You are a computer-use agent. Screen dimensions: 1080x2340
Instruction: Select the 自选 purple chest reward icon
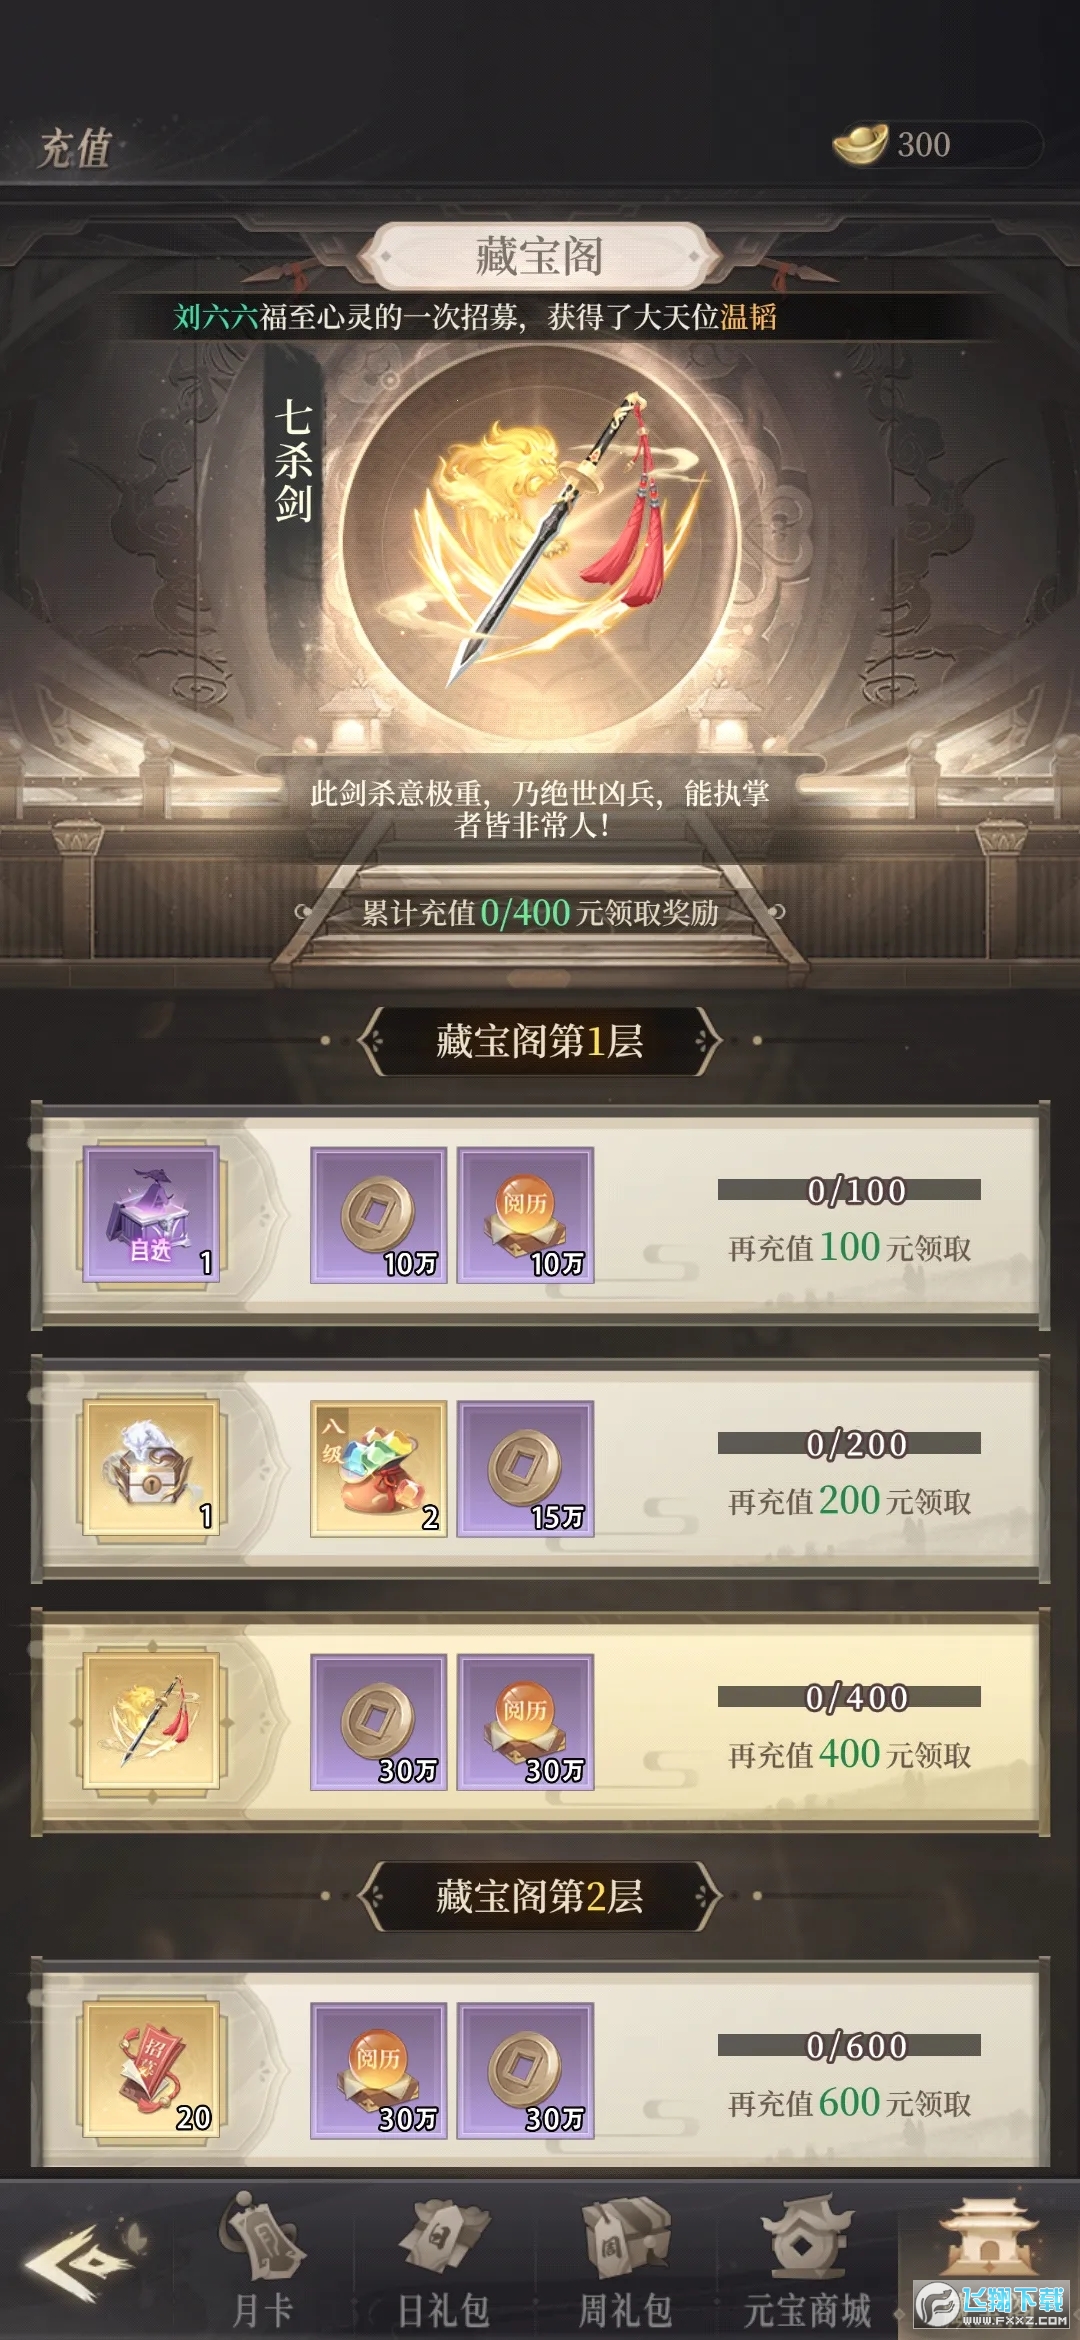tap(151, 1215)
